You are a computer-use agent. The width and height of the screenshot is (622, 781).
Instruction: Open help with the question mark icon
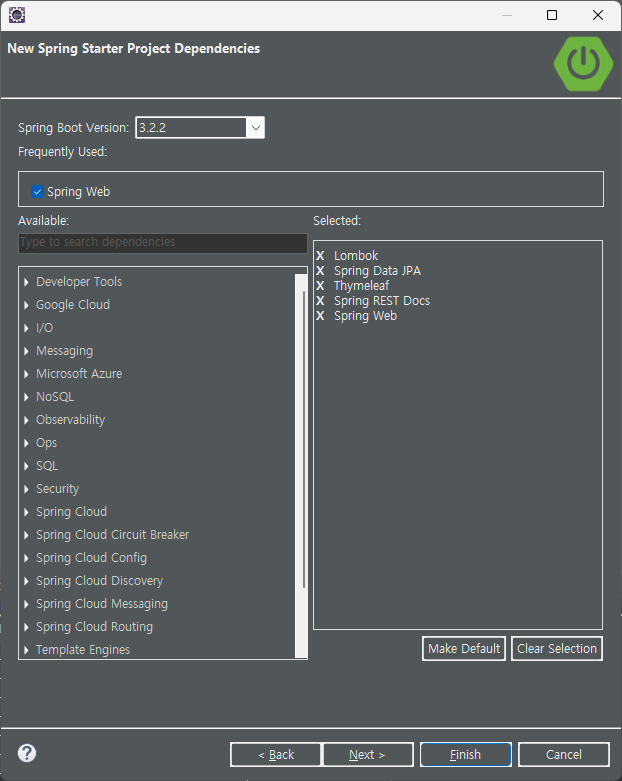click(27, 753)
